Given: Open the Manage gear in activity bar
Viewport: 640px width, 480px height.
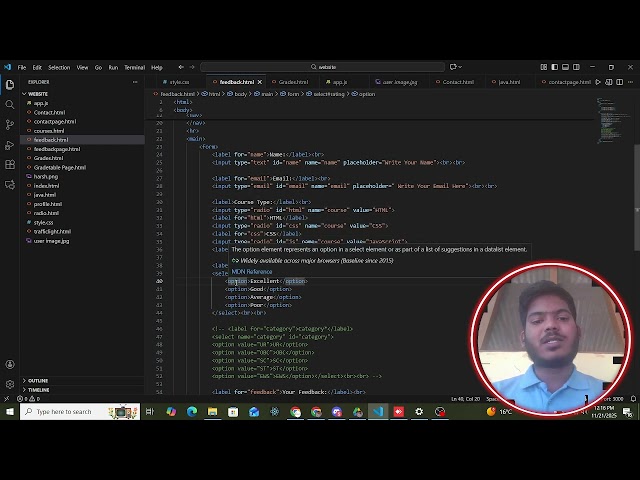Looking at the screenshot, I should 10,384.
